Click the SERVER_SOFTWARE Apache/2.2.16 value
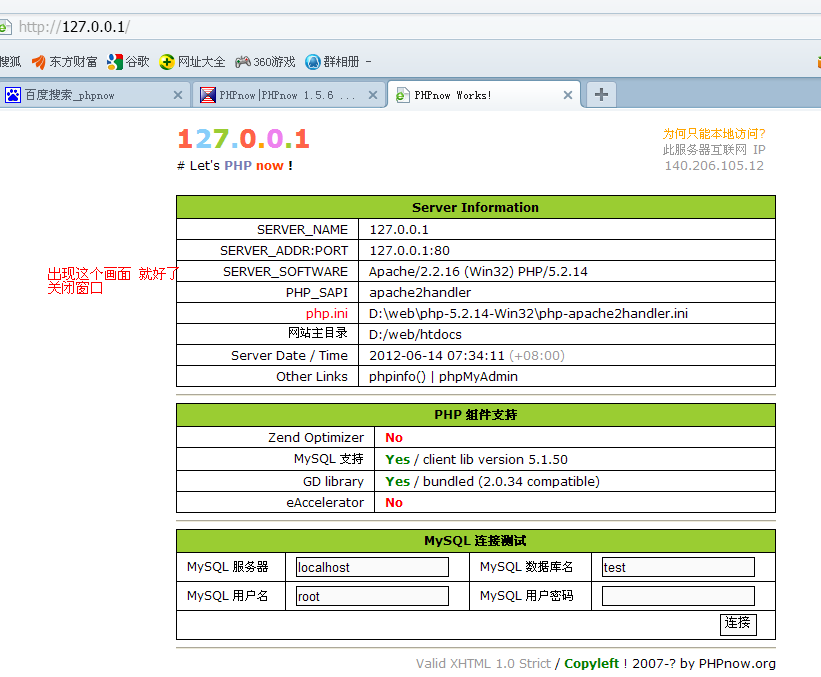The image size is (821, 677). (478, 271)
